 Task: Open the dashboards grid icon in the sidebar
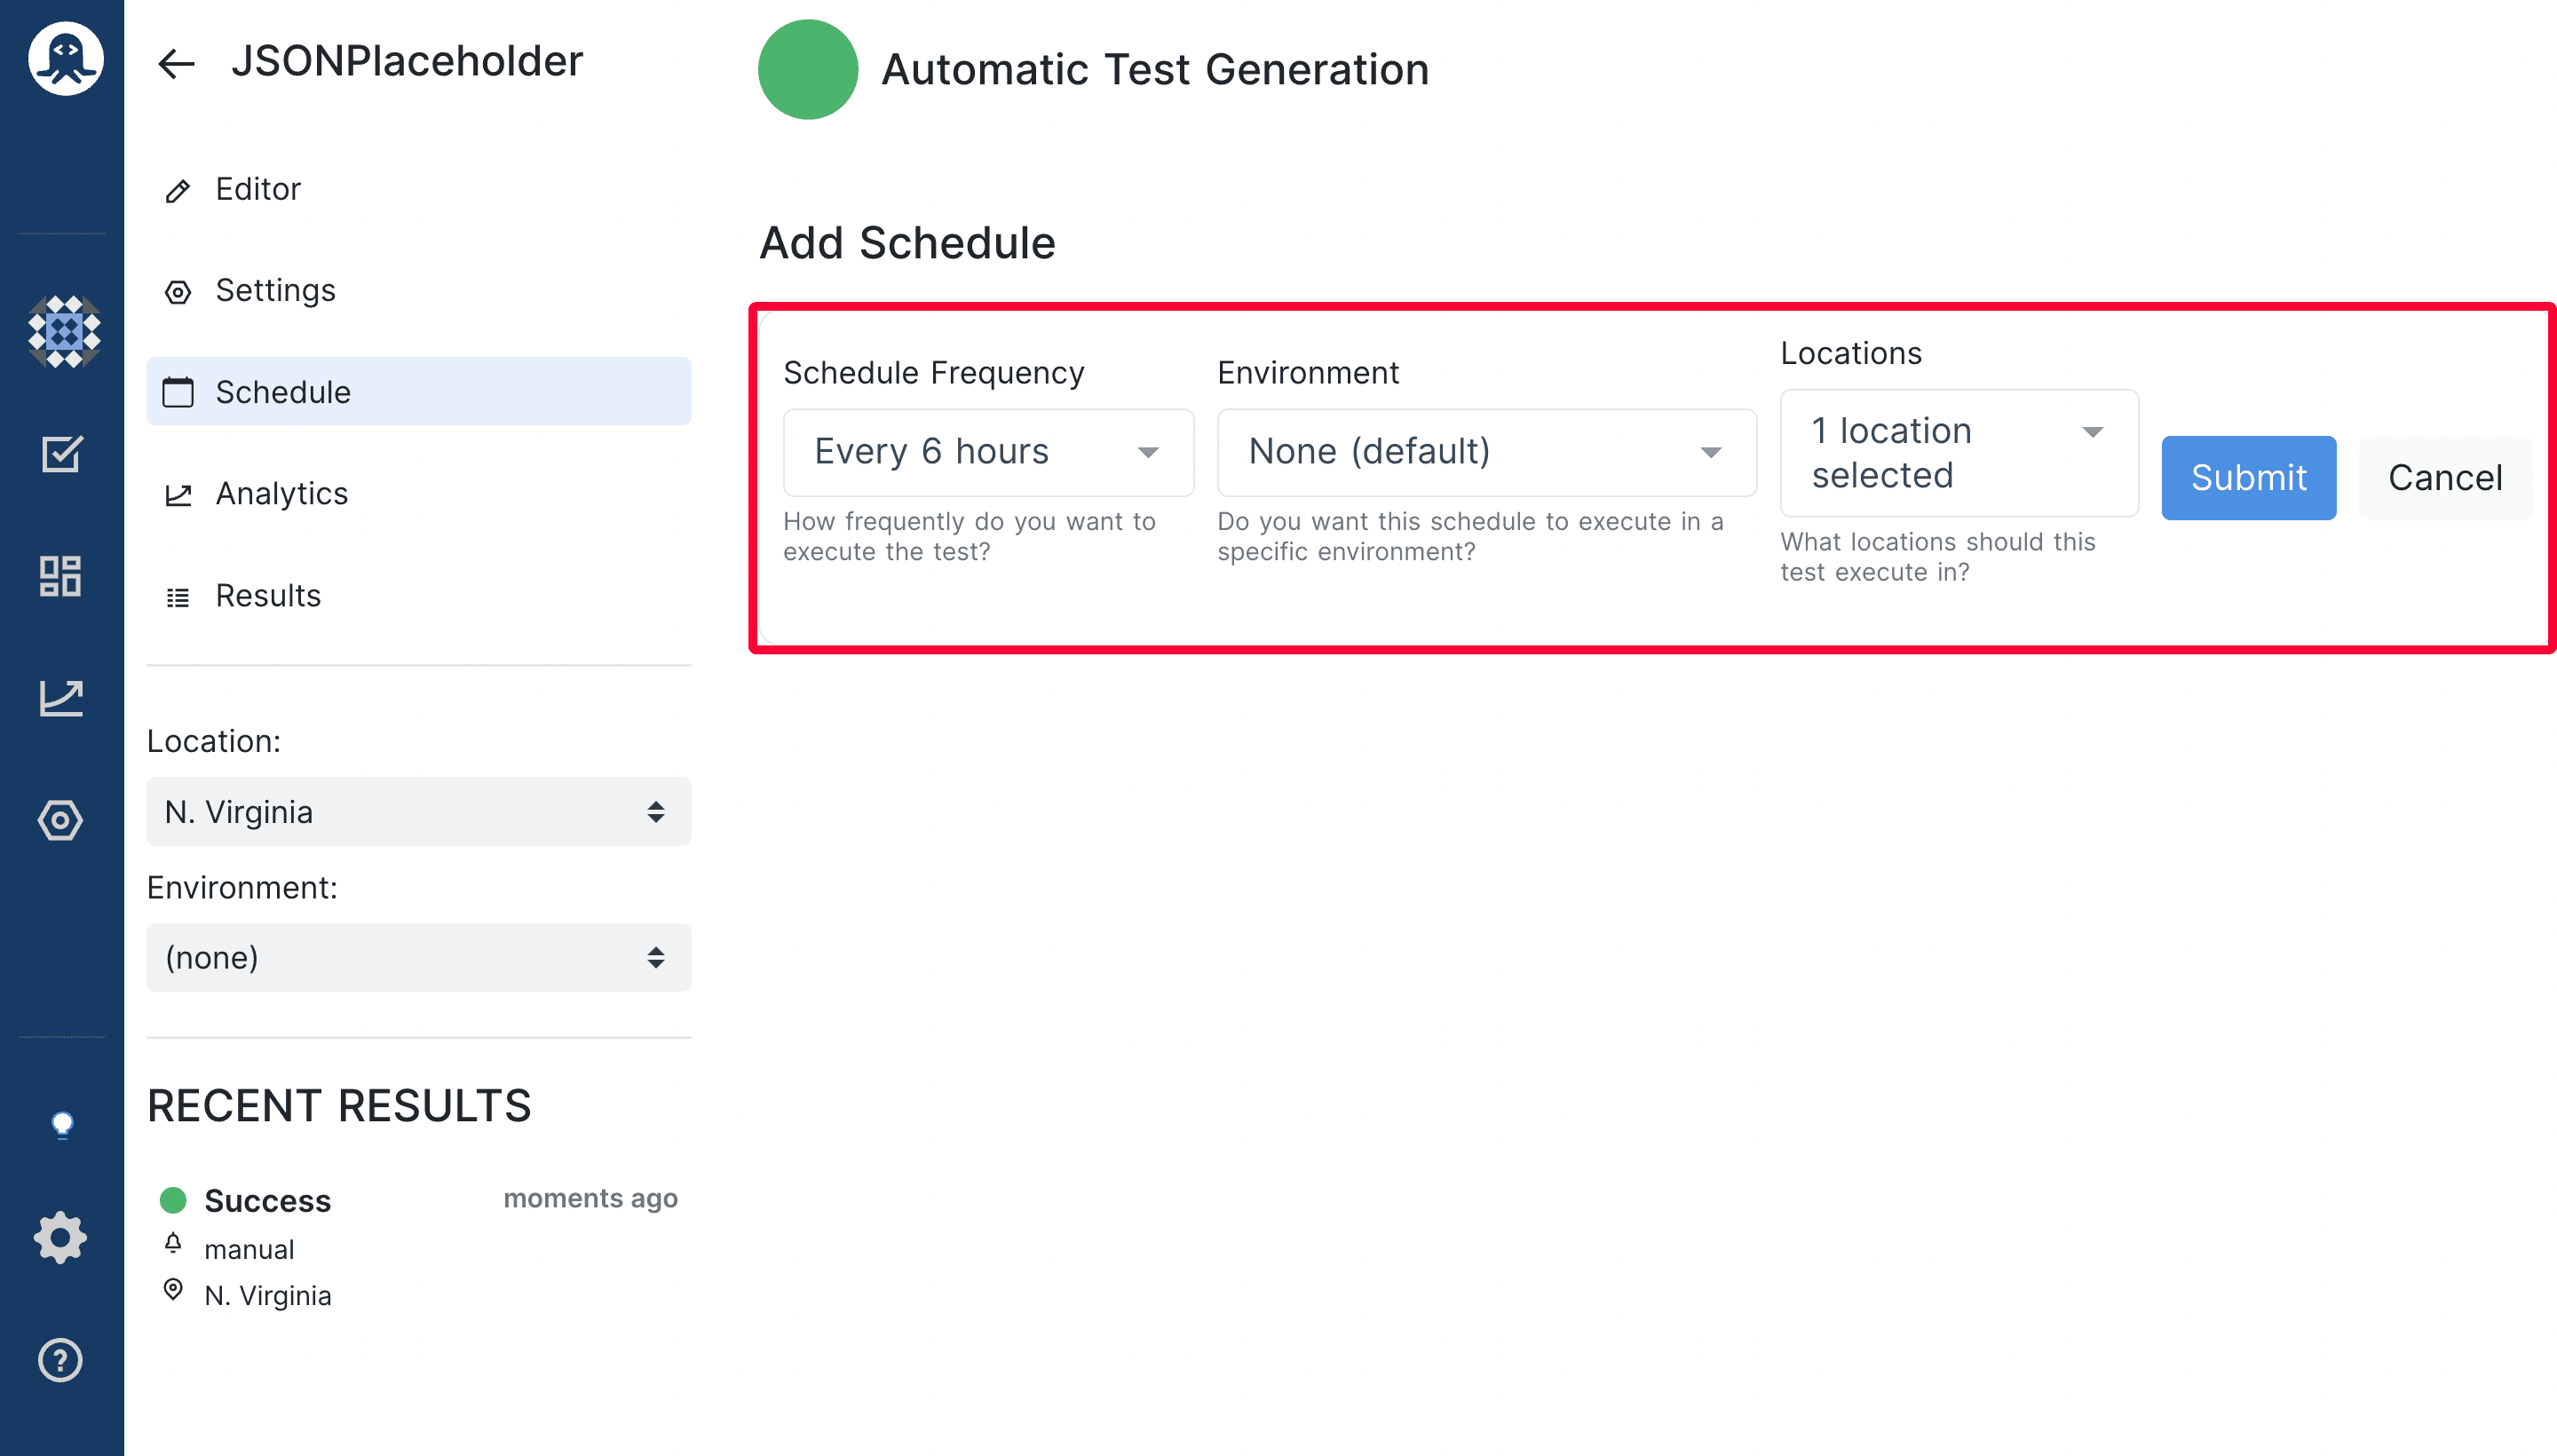[x=60, y=576]
